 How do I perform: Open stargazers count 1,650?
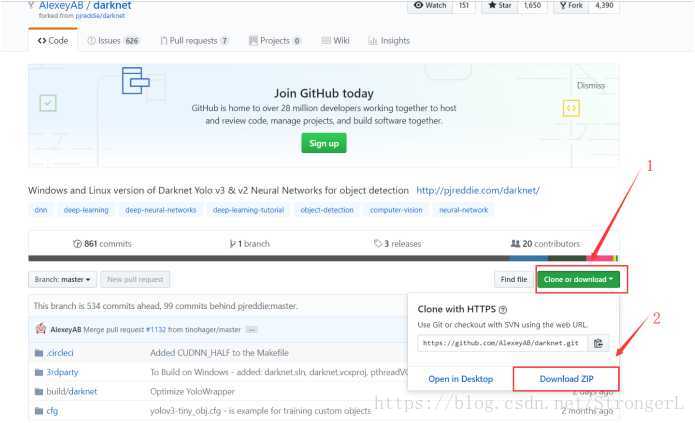[x=532, y=6]
